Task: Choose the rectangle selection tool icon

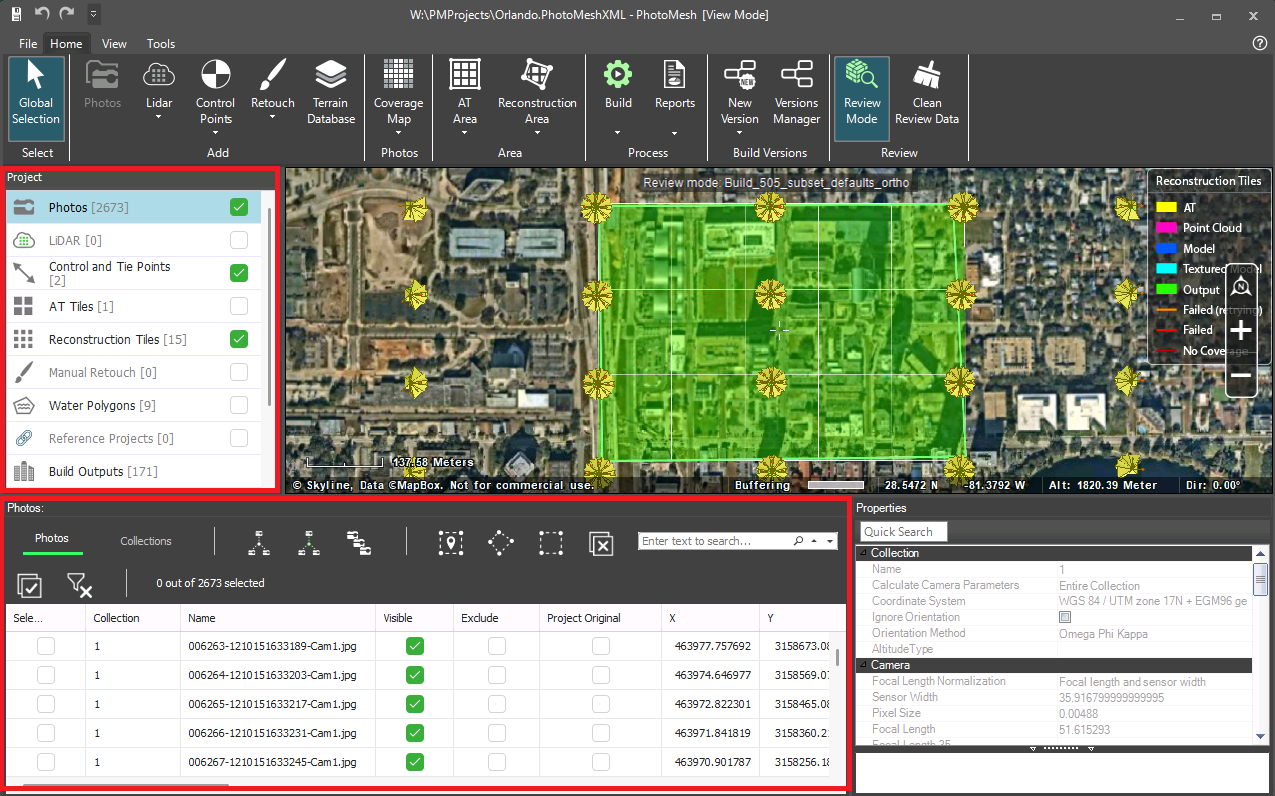Action: coord(551,542)
